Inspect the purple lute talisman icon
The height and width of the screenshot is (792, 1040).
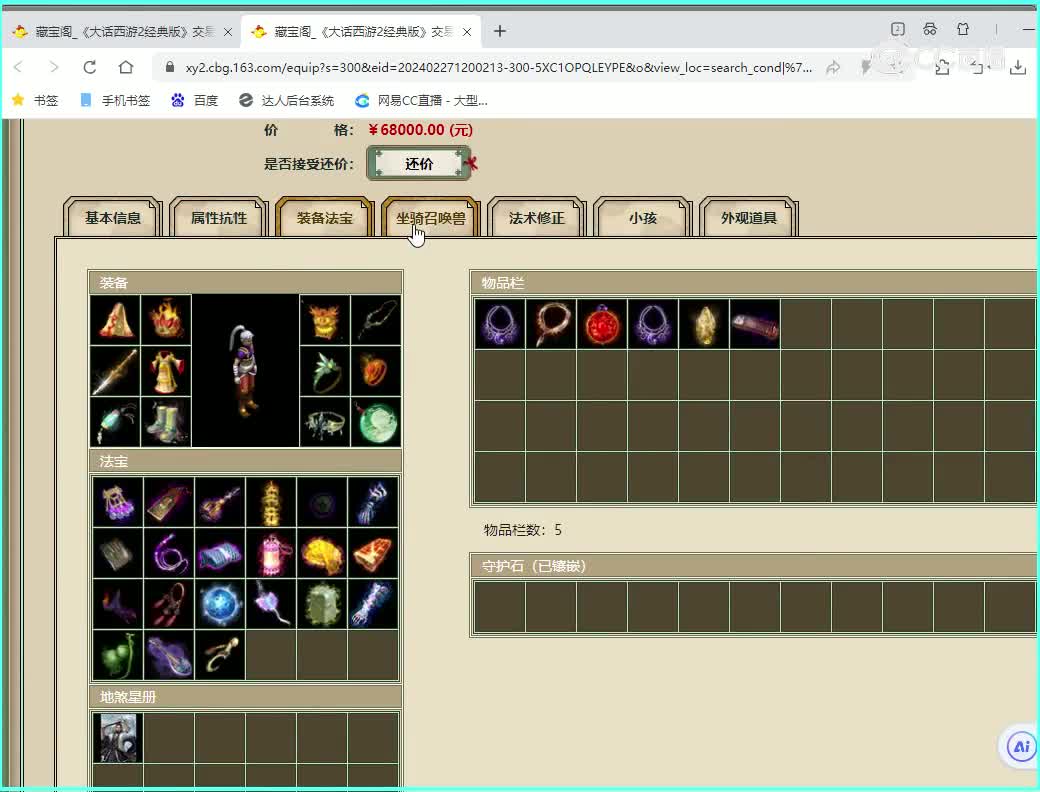pos(169,655)
